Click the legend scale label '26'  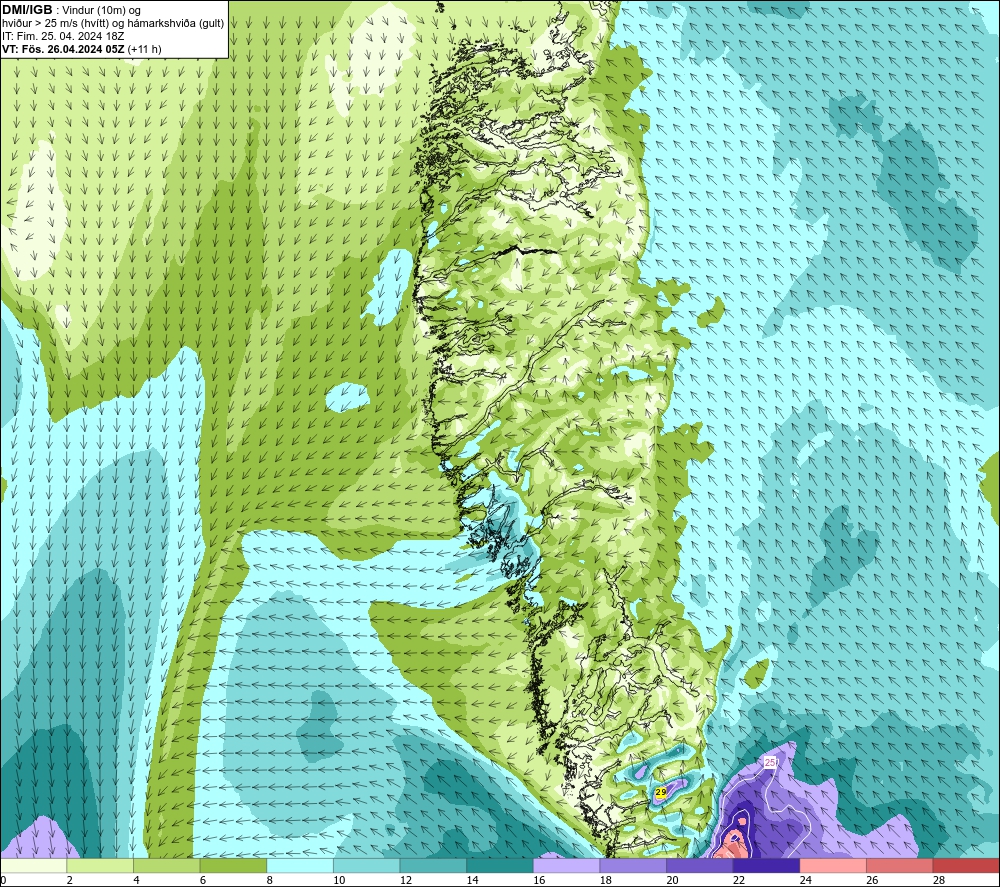[872, 880]
